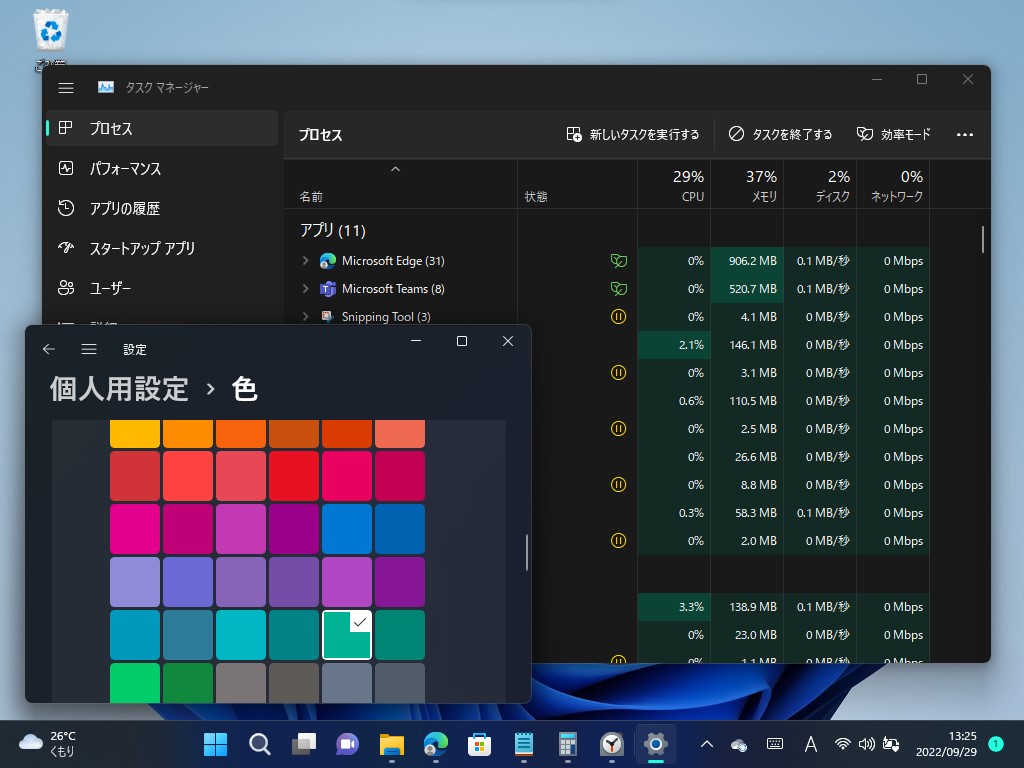Open ユーザー page in Task Manager
This screenshot has height=768, width=1024.
pyautogui.click(x=162, y=288)
